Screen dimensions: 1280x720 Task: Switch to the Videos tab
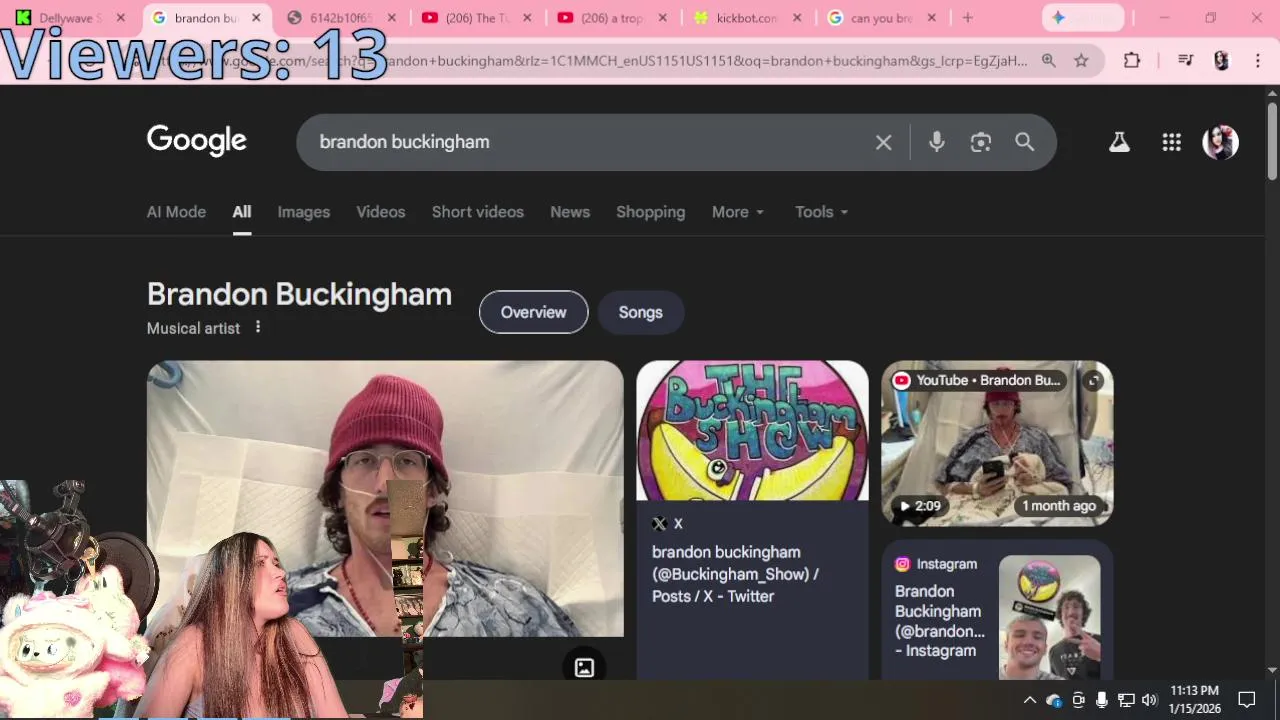click(381, 212)
